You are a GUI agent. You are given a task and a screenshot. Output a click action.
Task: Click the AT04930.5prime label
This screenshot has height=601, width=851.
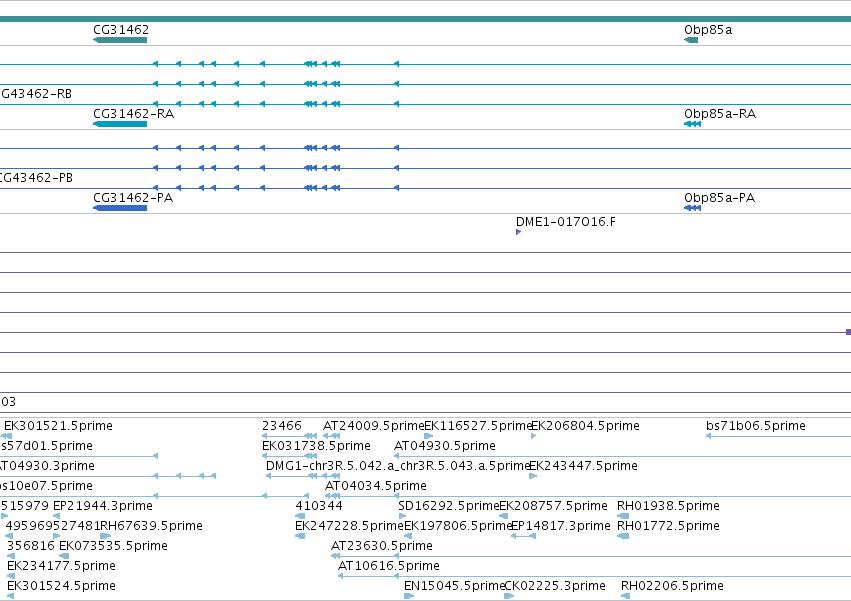444,446
